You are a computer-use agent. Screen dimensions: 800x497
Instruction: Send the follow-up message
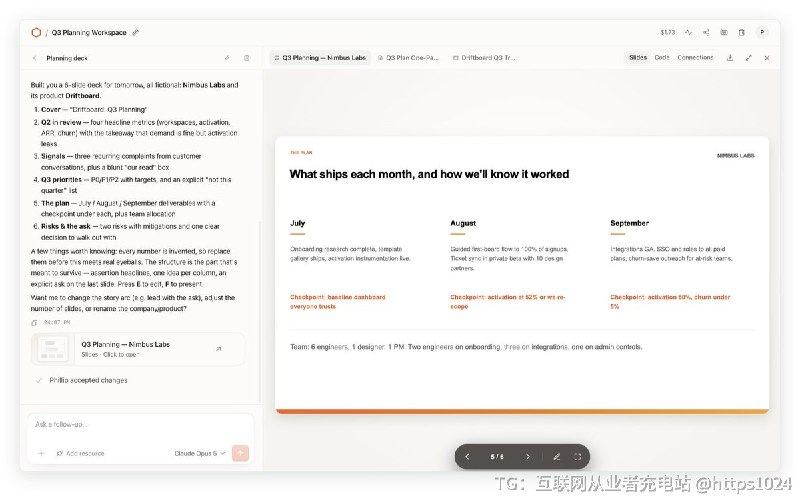pos(240,453)
